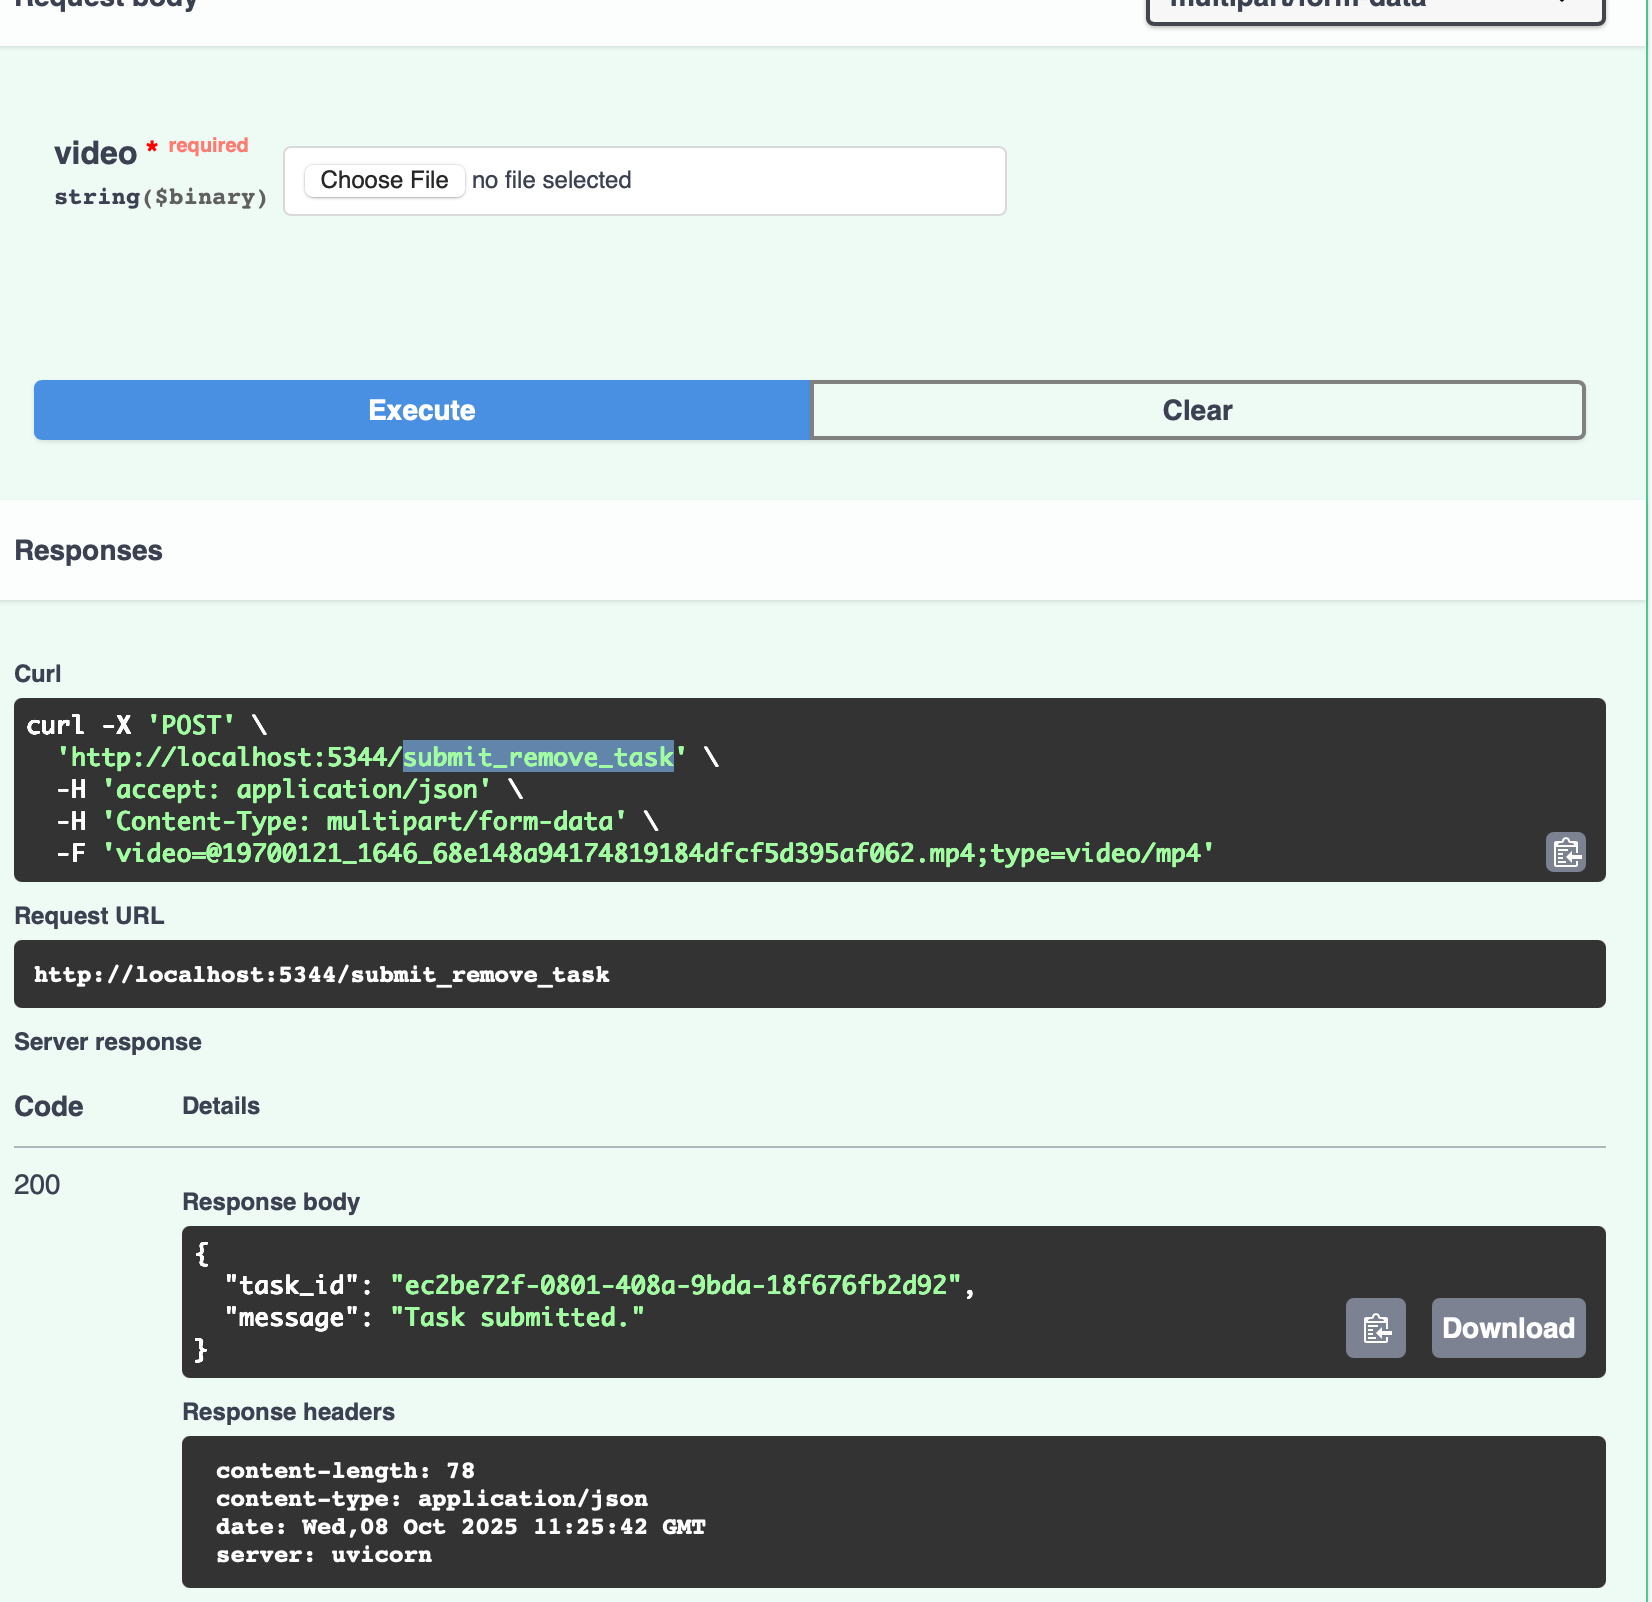The width and height of the screenshot is (1652, 1602).
Task: Click the highlighted submit_remove_task text in curl
Action: [x=538, y=757]
